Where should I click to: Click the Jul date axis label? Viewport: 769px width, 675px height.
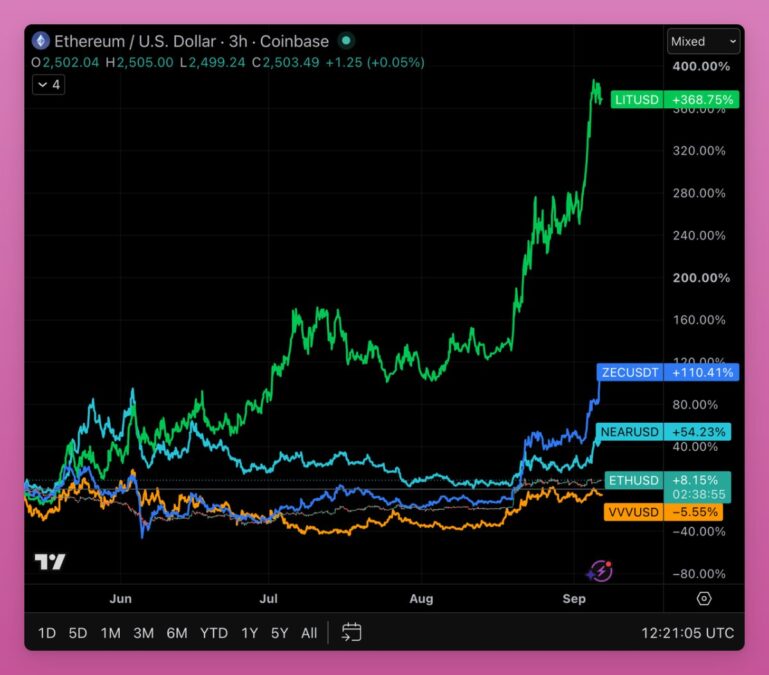coord(268,598)
